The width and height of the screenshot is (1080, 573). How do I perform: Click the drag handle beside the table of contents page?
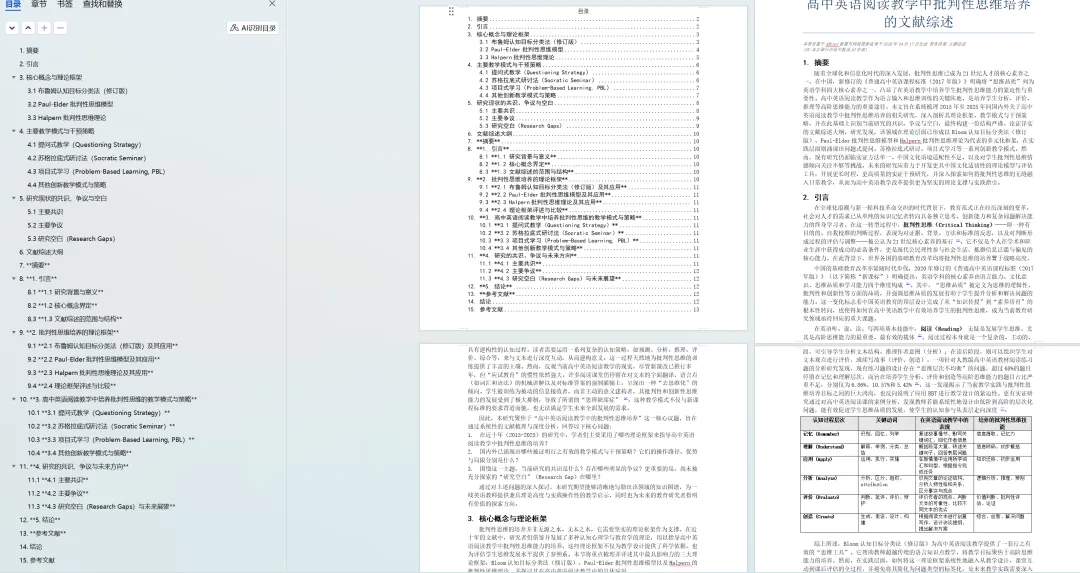[x=451, y=11]
